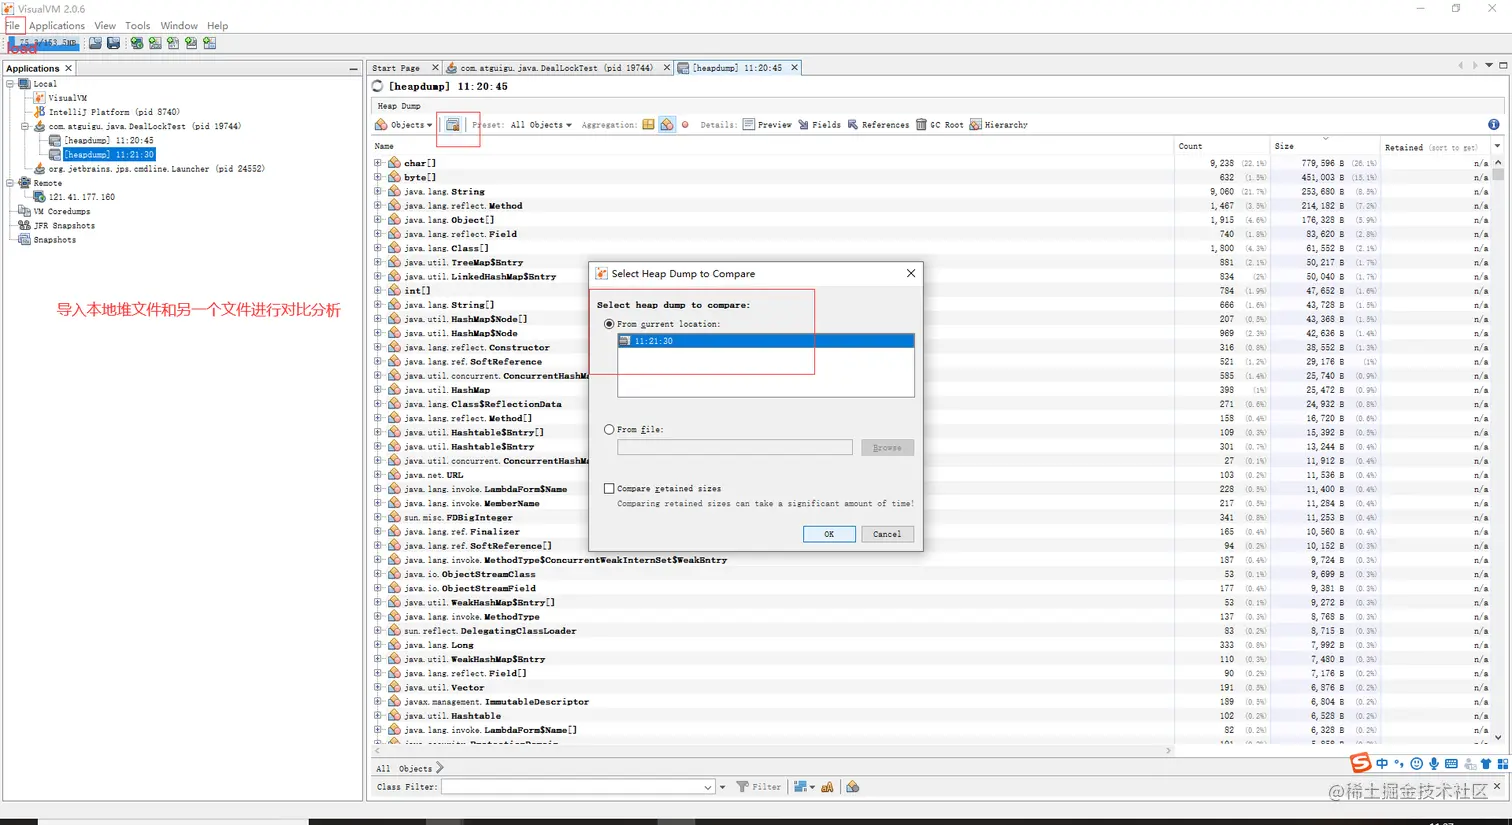Open the GC Root details view
Screen dimensions: 1512x825
tap(940, 125)
